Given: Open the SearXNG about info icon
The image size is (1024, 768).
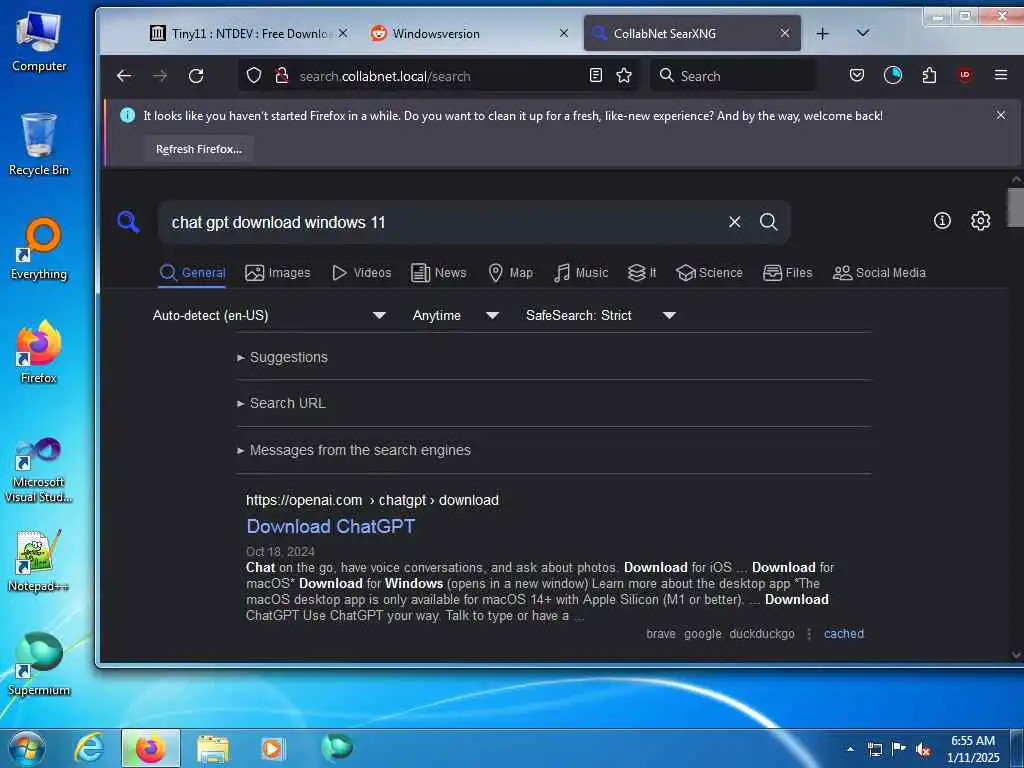Looking at the screenshot, I should (x=942, y=221).
